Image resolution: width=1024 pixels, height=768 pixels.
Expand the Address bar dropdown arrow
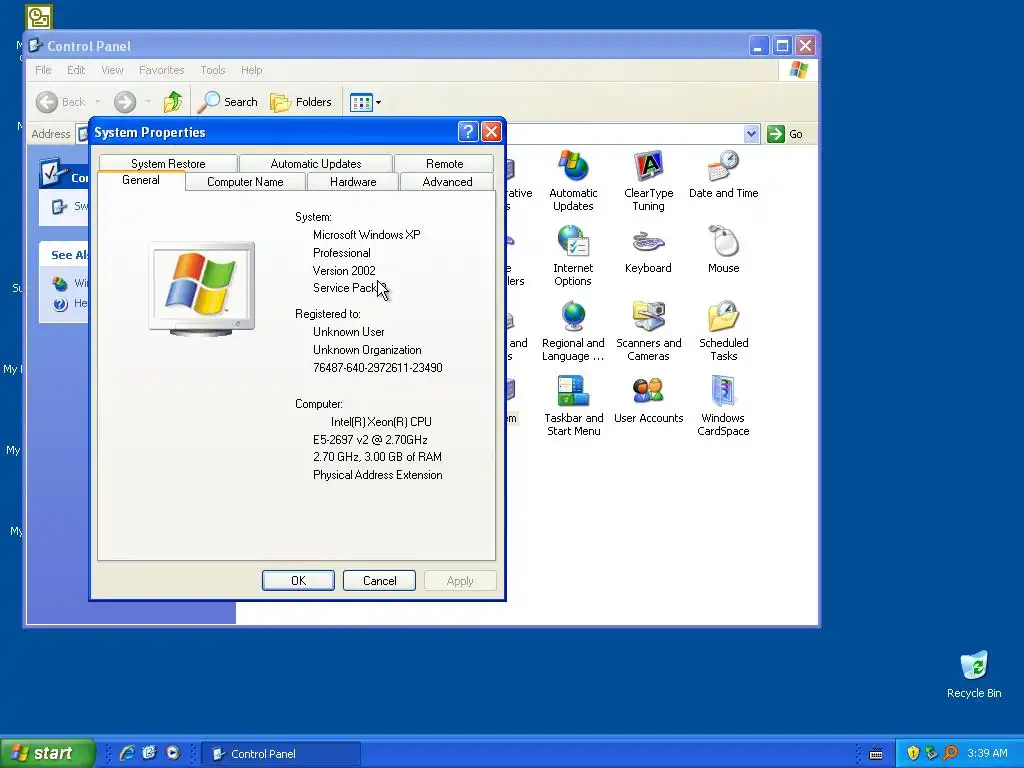(x=751, y=134)
